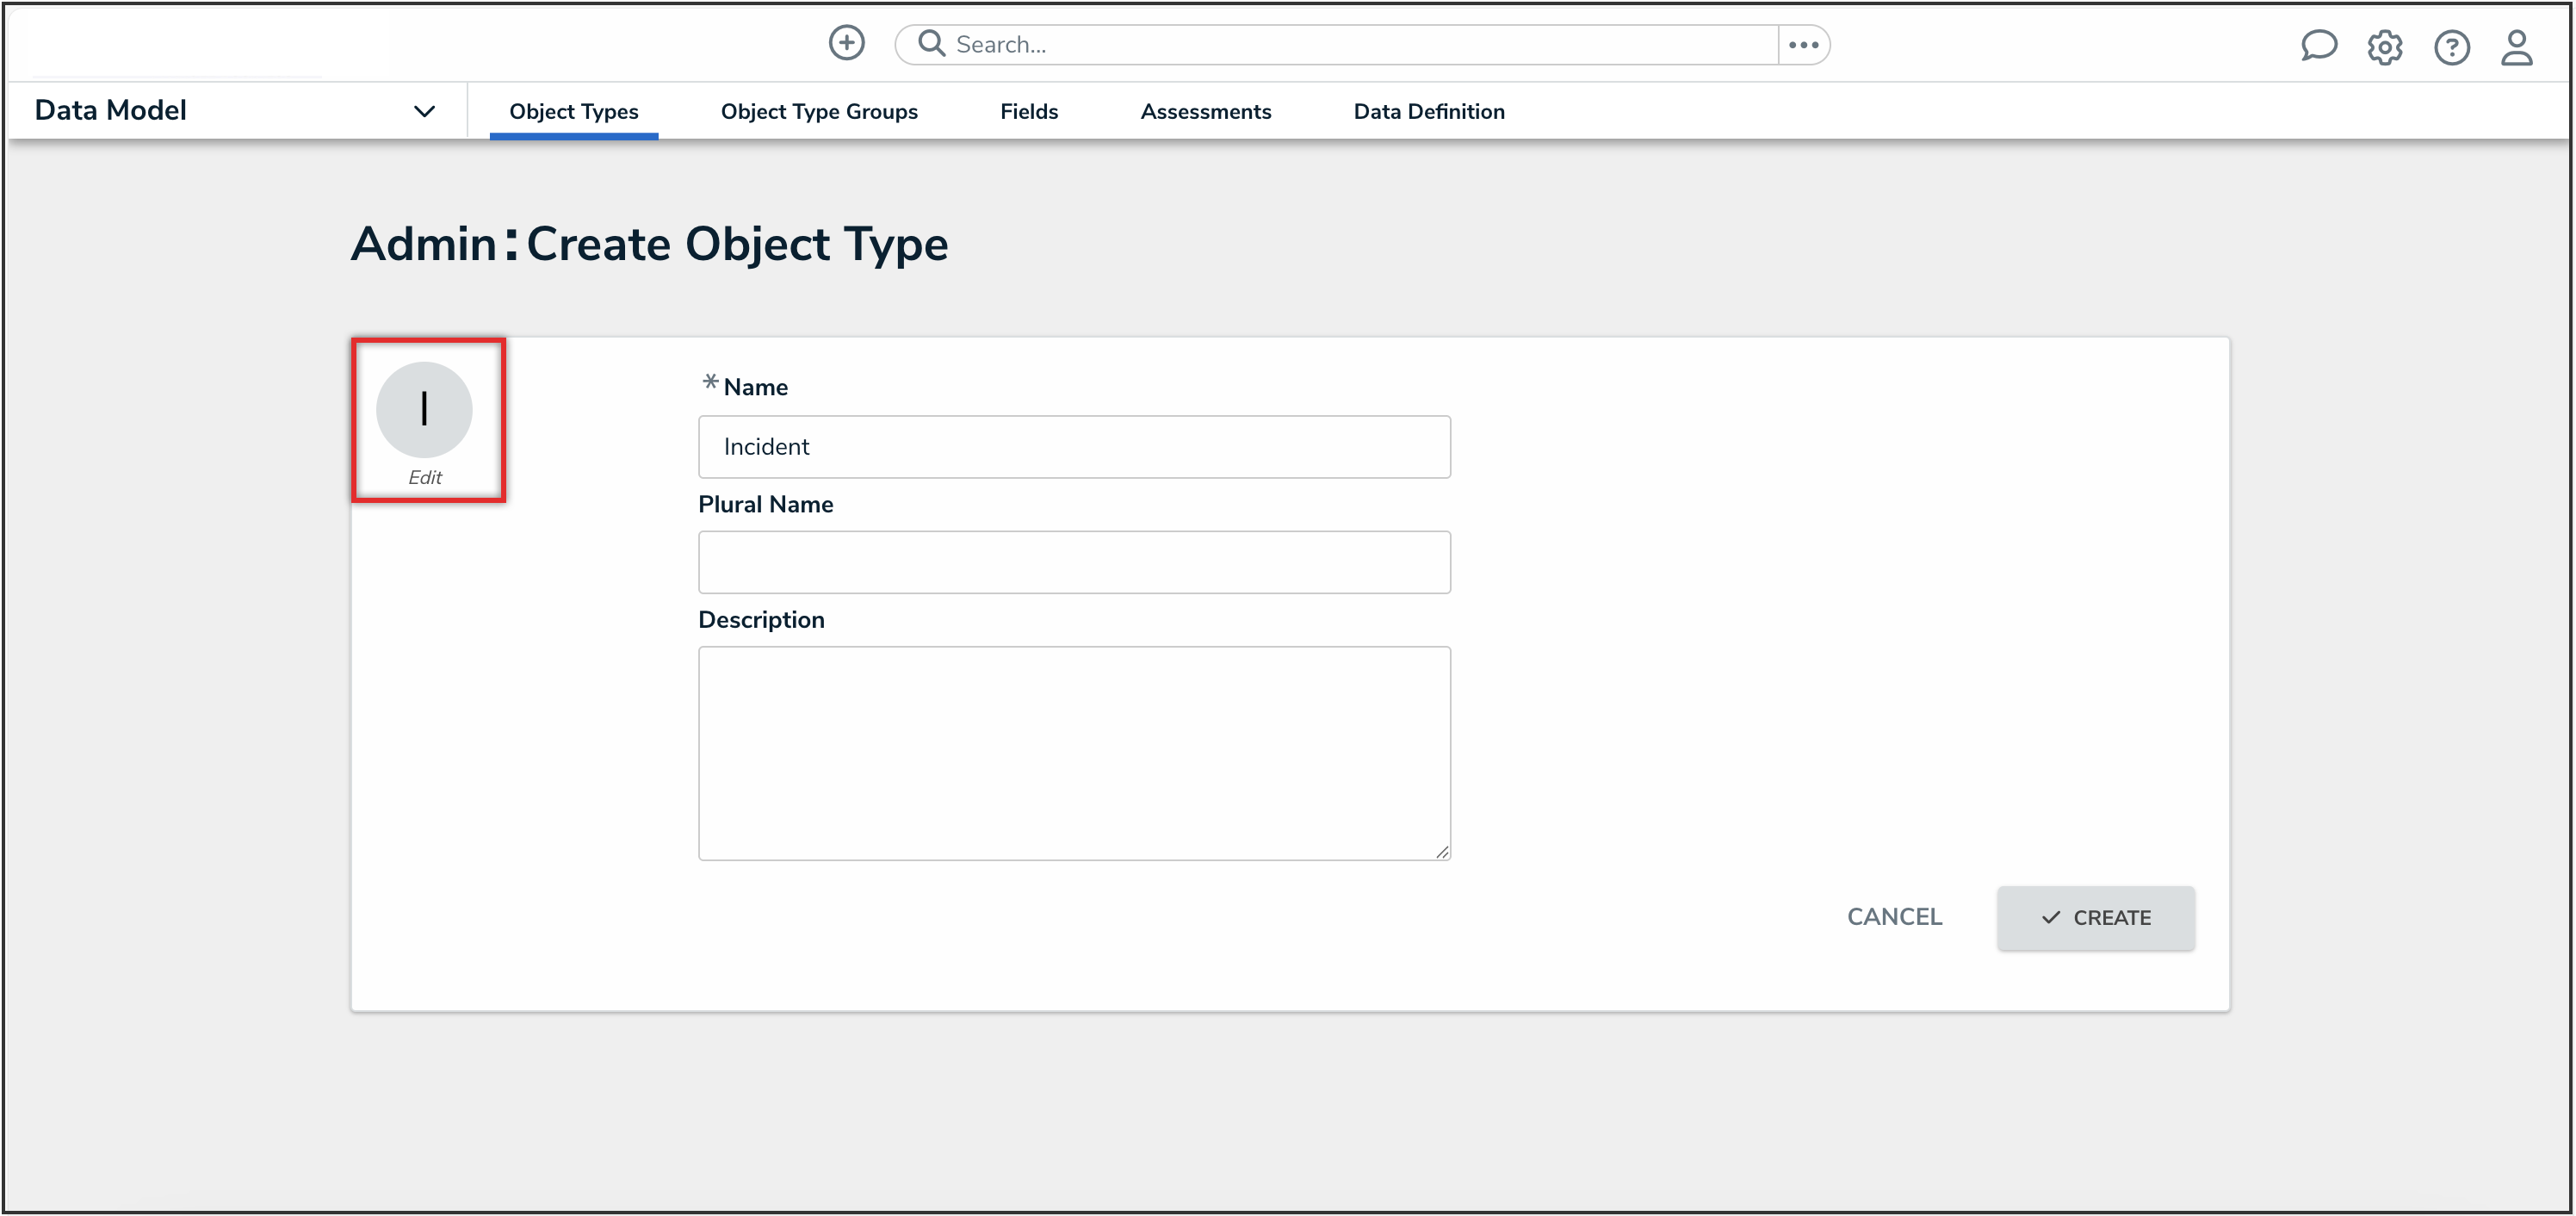This screenshot has width=2576, height=1216.
Task: Select the Object Types tab
Action: pos(573,112)
